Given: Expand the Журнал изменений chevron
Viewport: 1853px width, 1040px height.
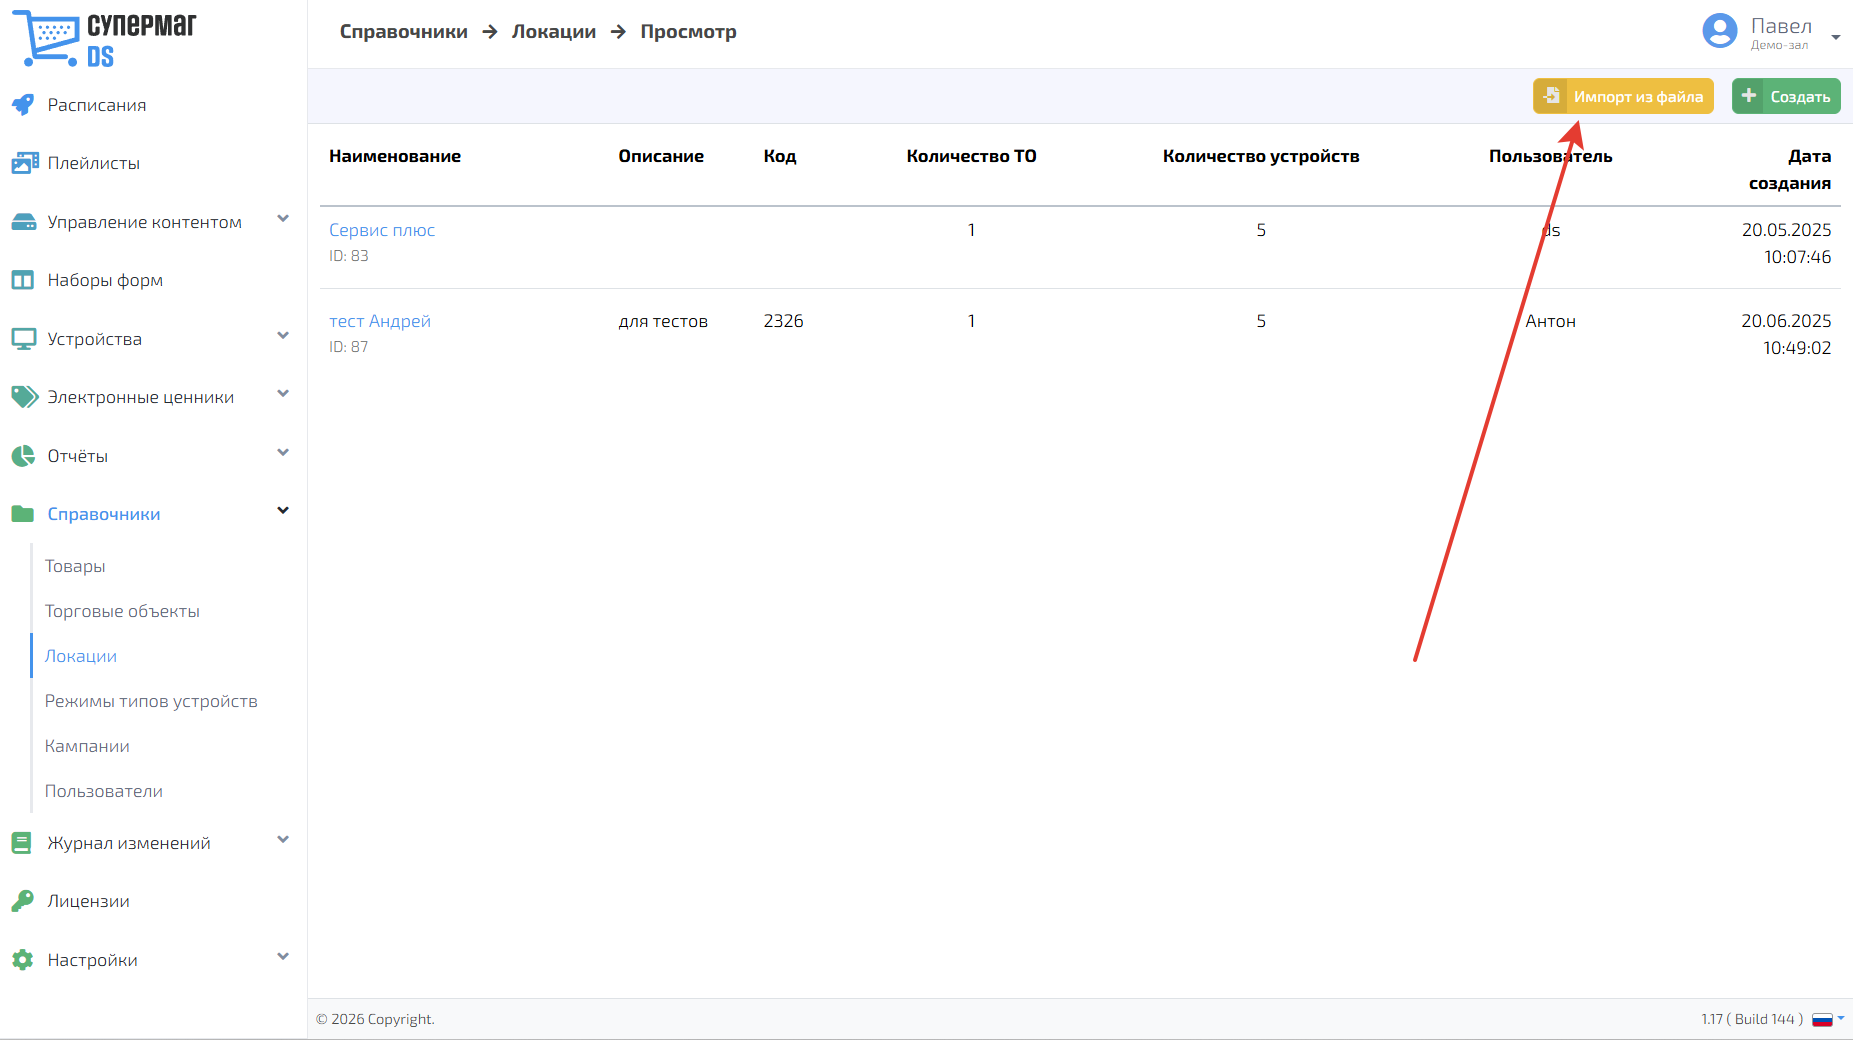Looking at the screenshot, I should [x=283, y=840].
